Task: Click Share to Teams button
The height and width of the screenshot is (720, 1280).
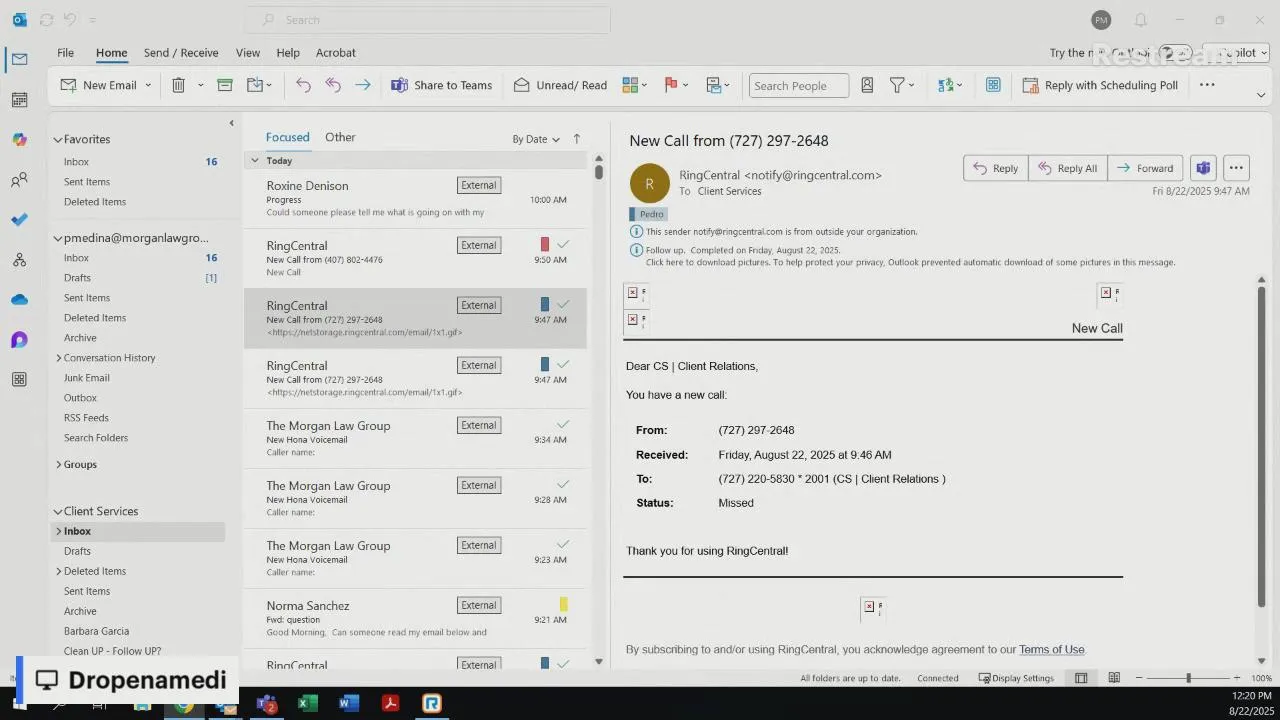Action: pyautogui.click(x=441, y=85)
